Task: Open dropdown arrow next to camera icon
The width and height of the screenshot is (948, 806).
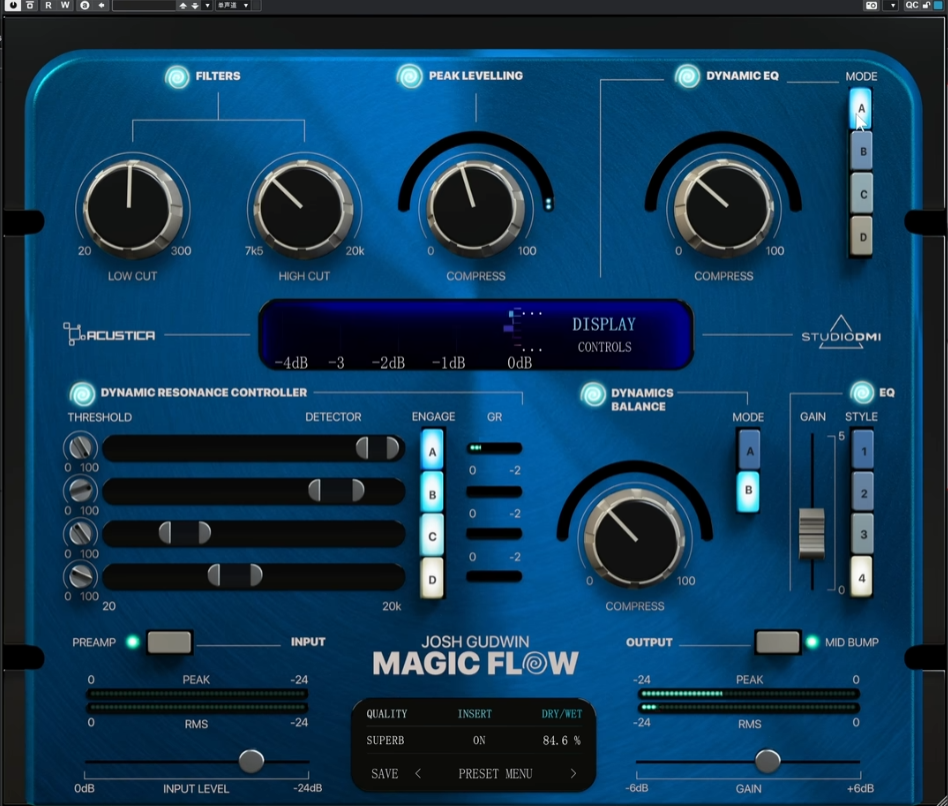Action: [893, 5]
